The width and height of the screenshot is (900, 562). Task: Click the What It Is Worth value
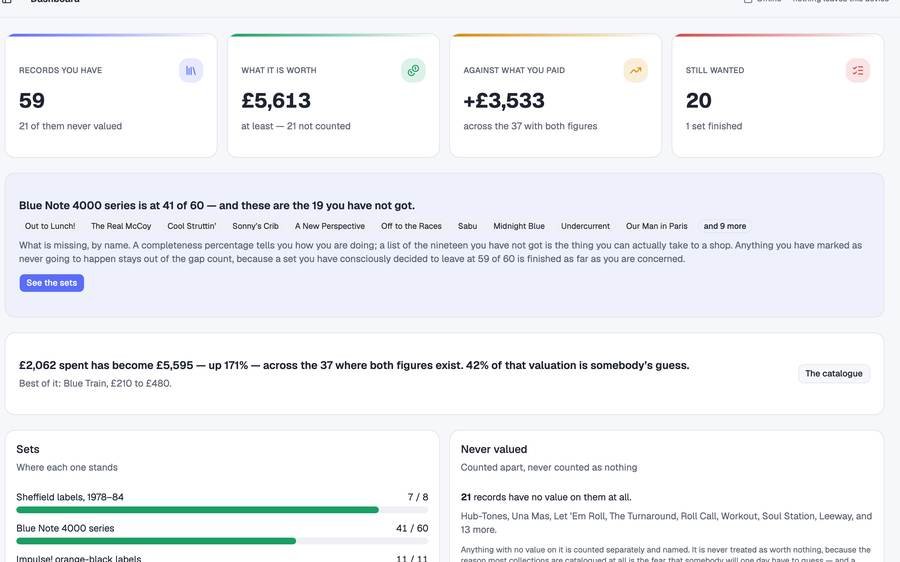click(276, 101)
